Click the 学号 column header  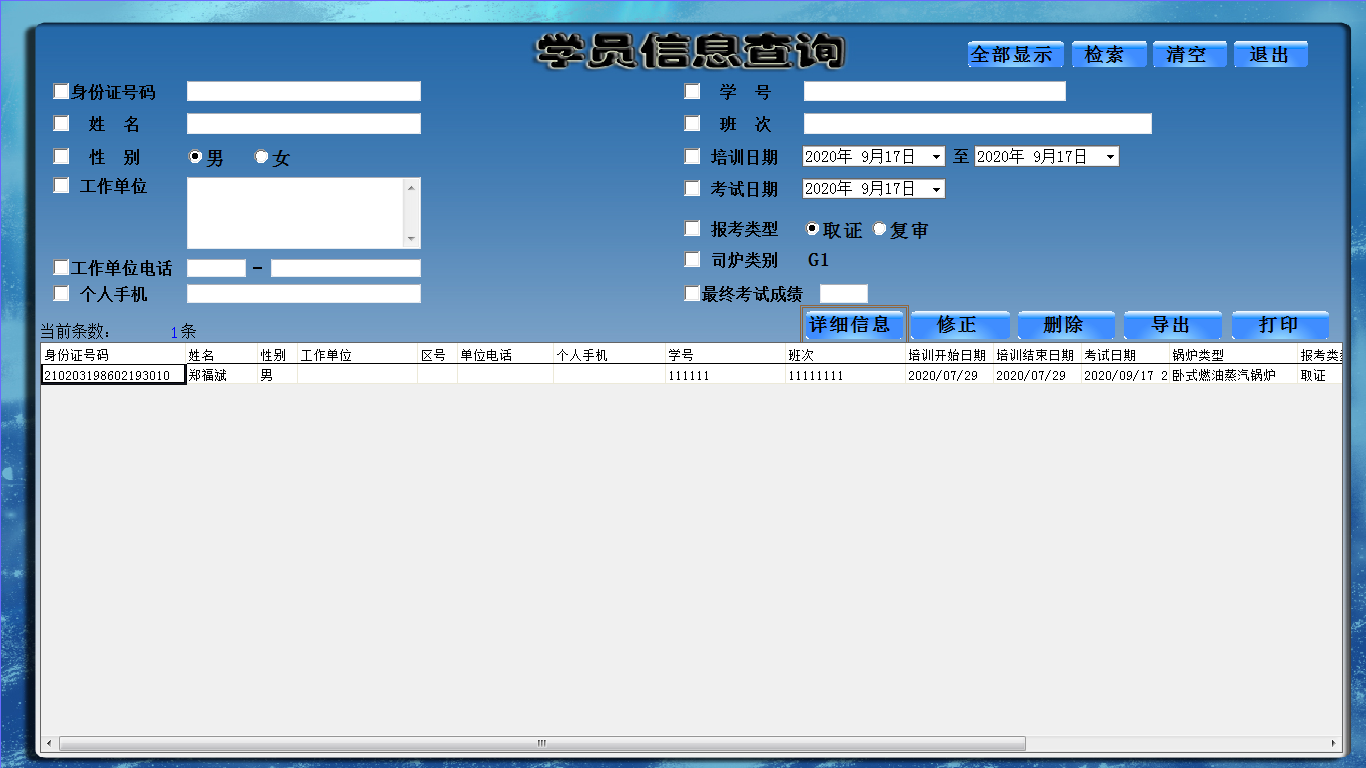coord(724,355)
